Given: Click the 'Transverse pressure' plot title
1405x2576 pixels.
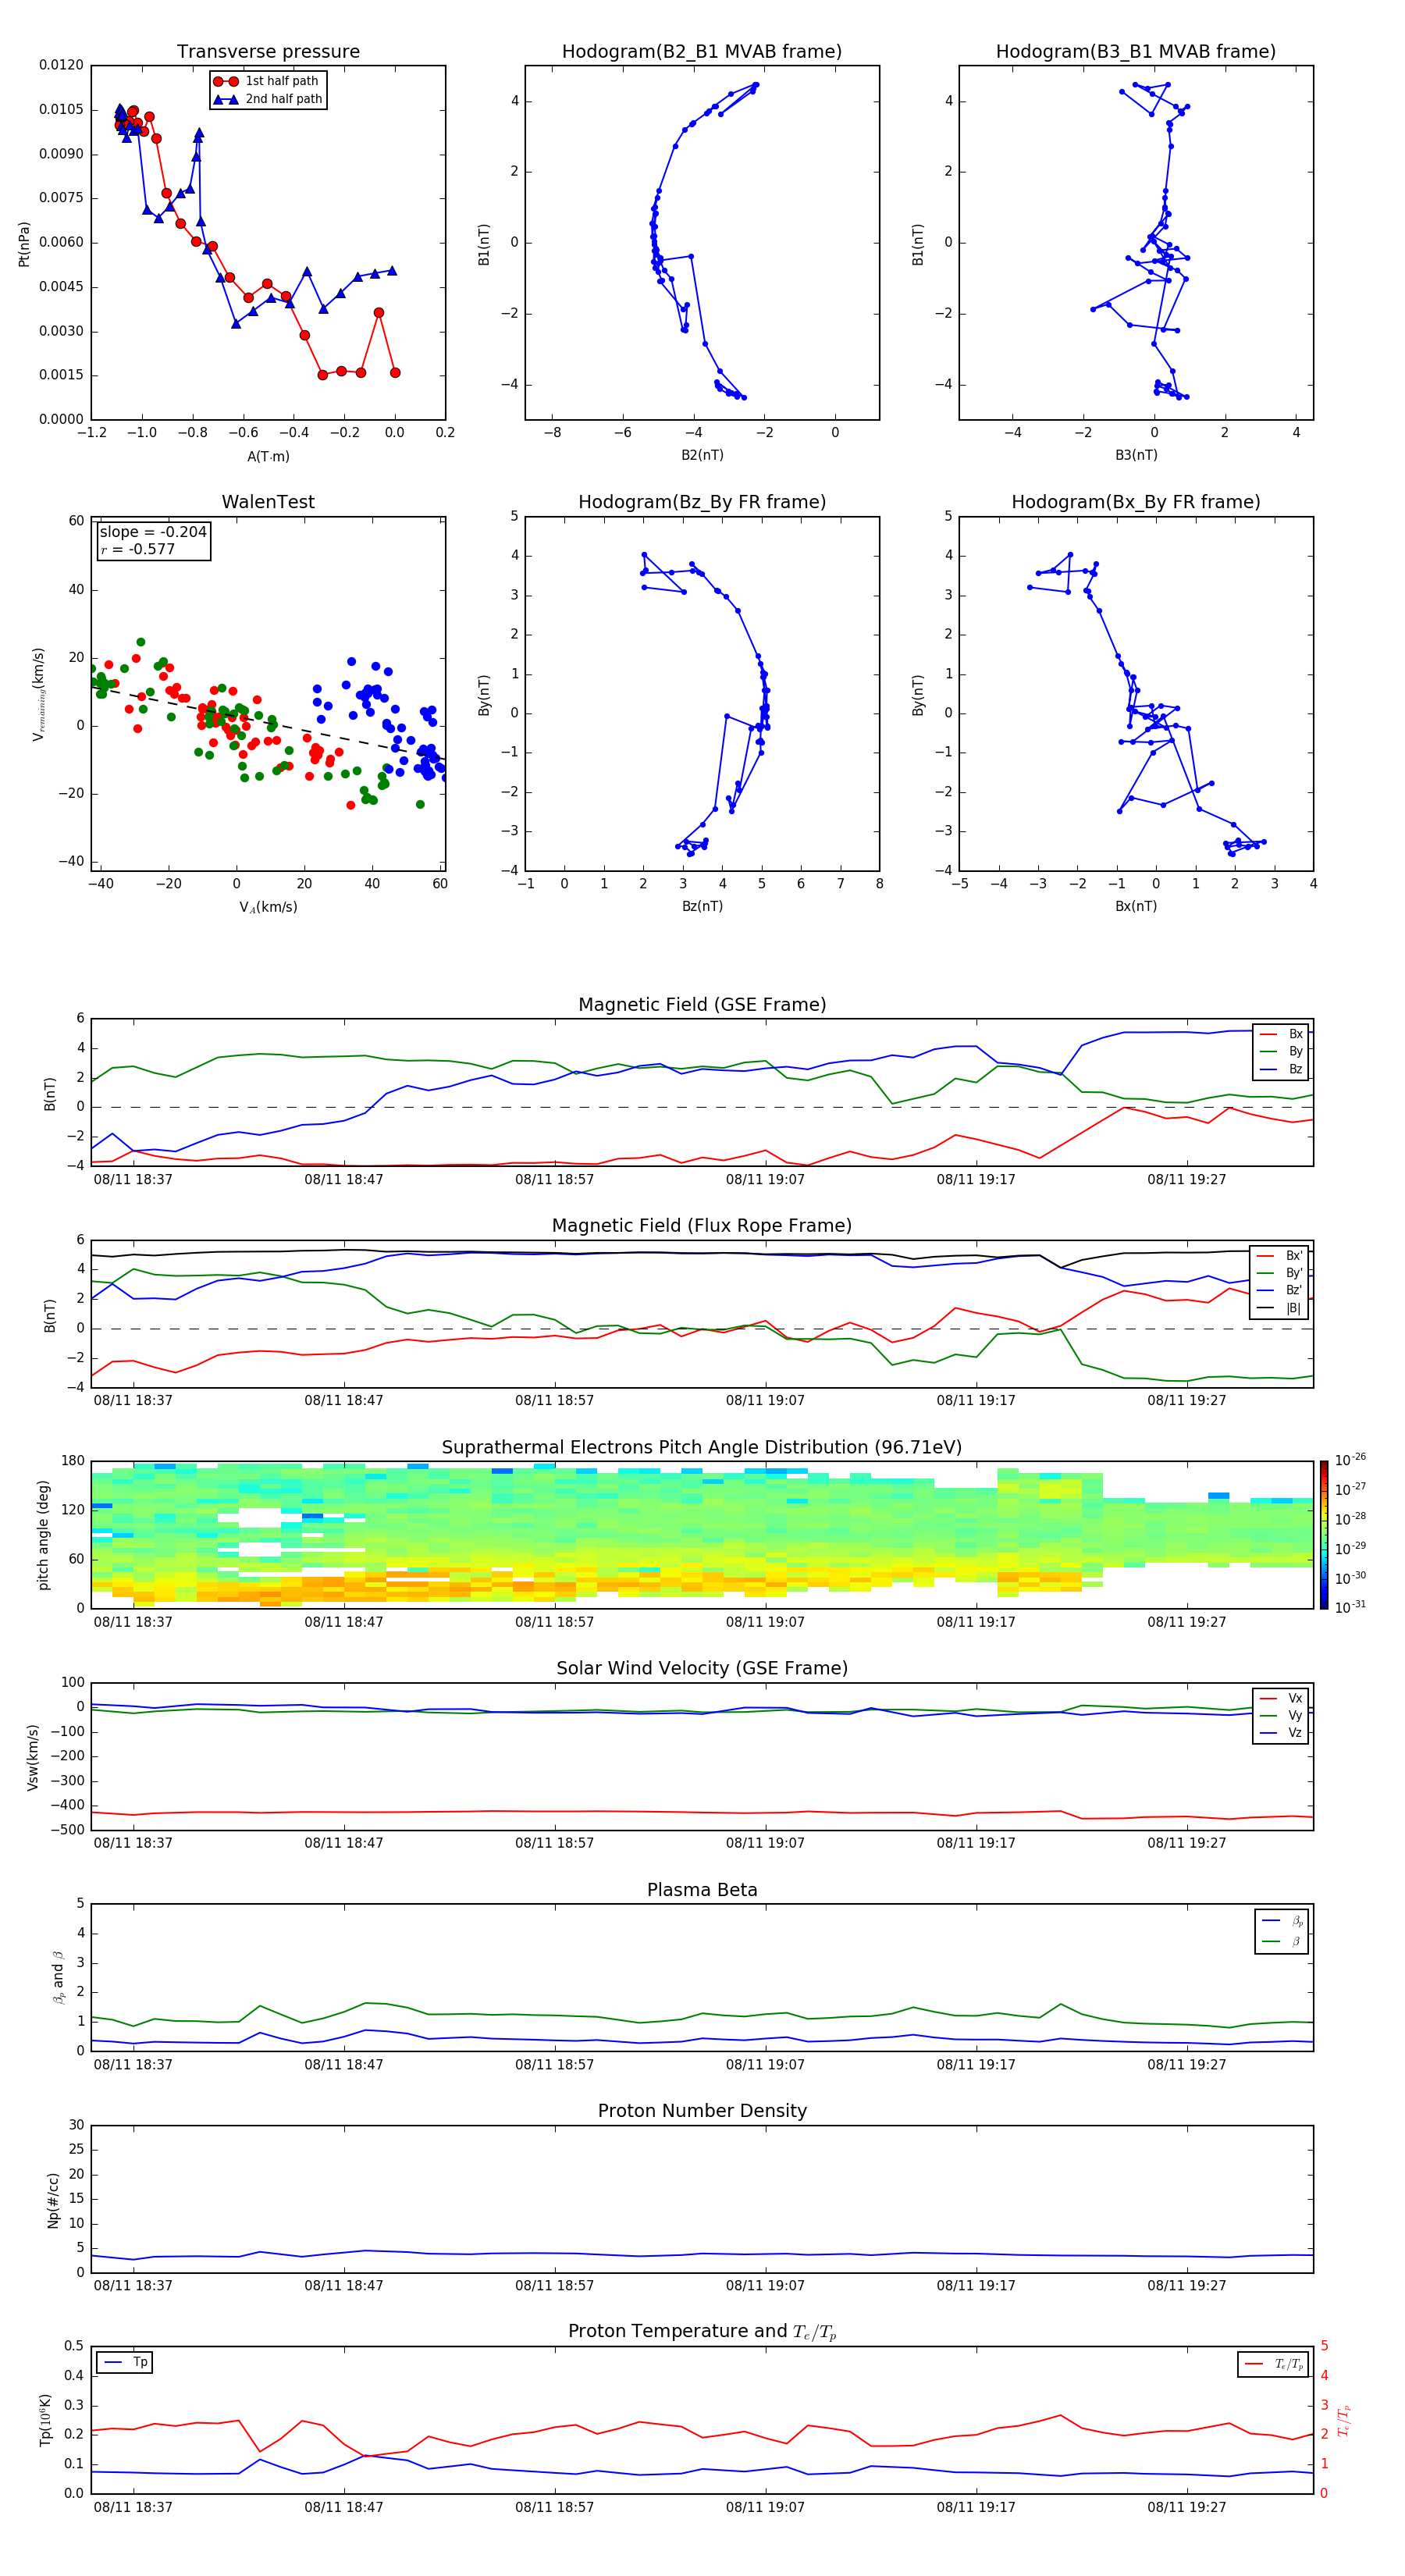Looking at the screenshot, I should coord(268,51).
